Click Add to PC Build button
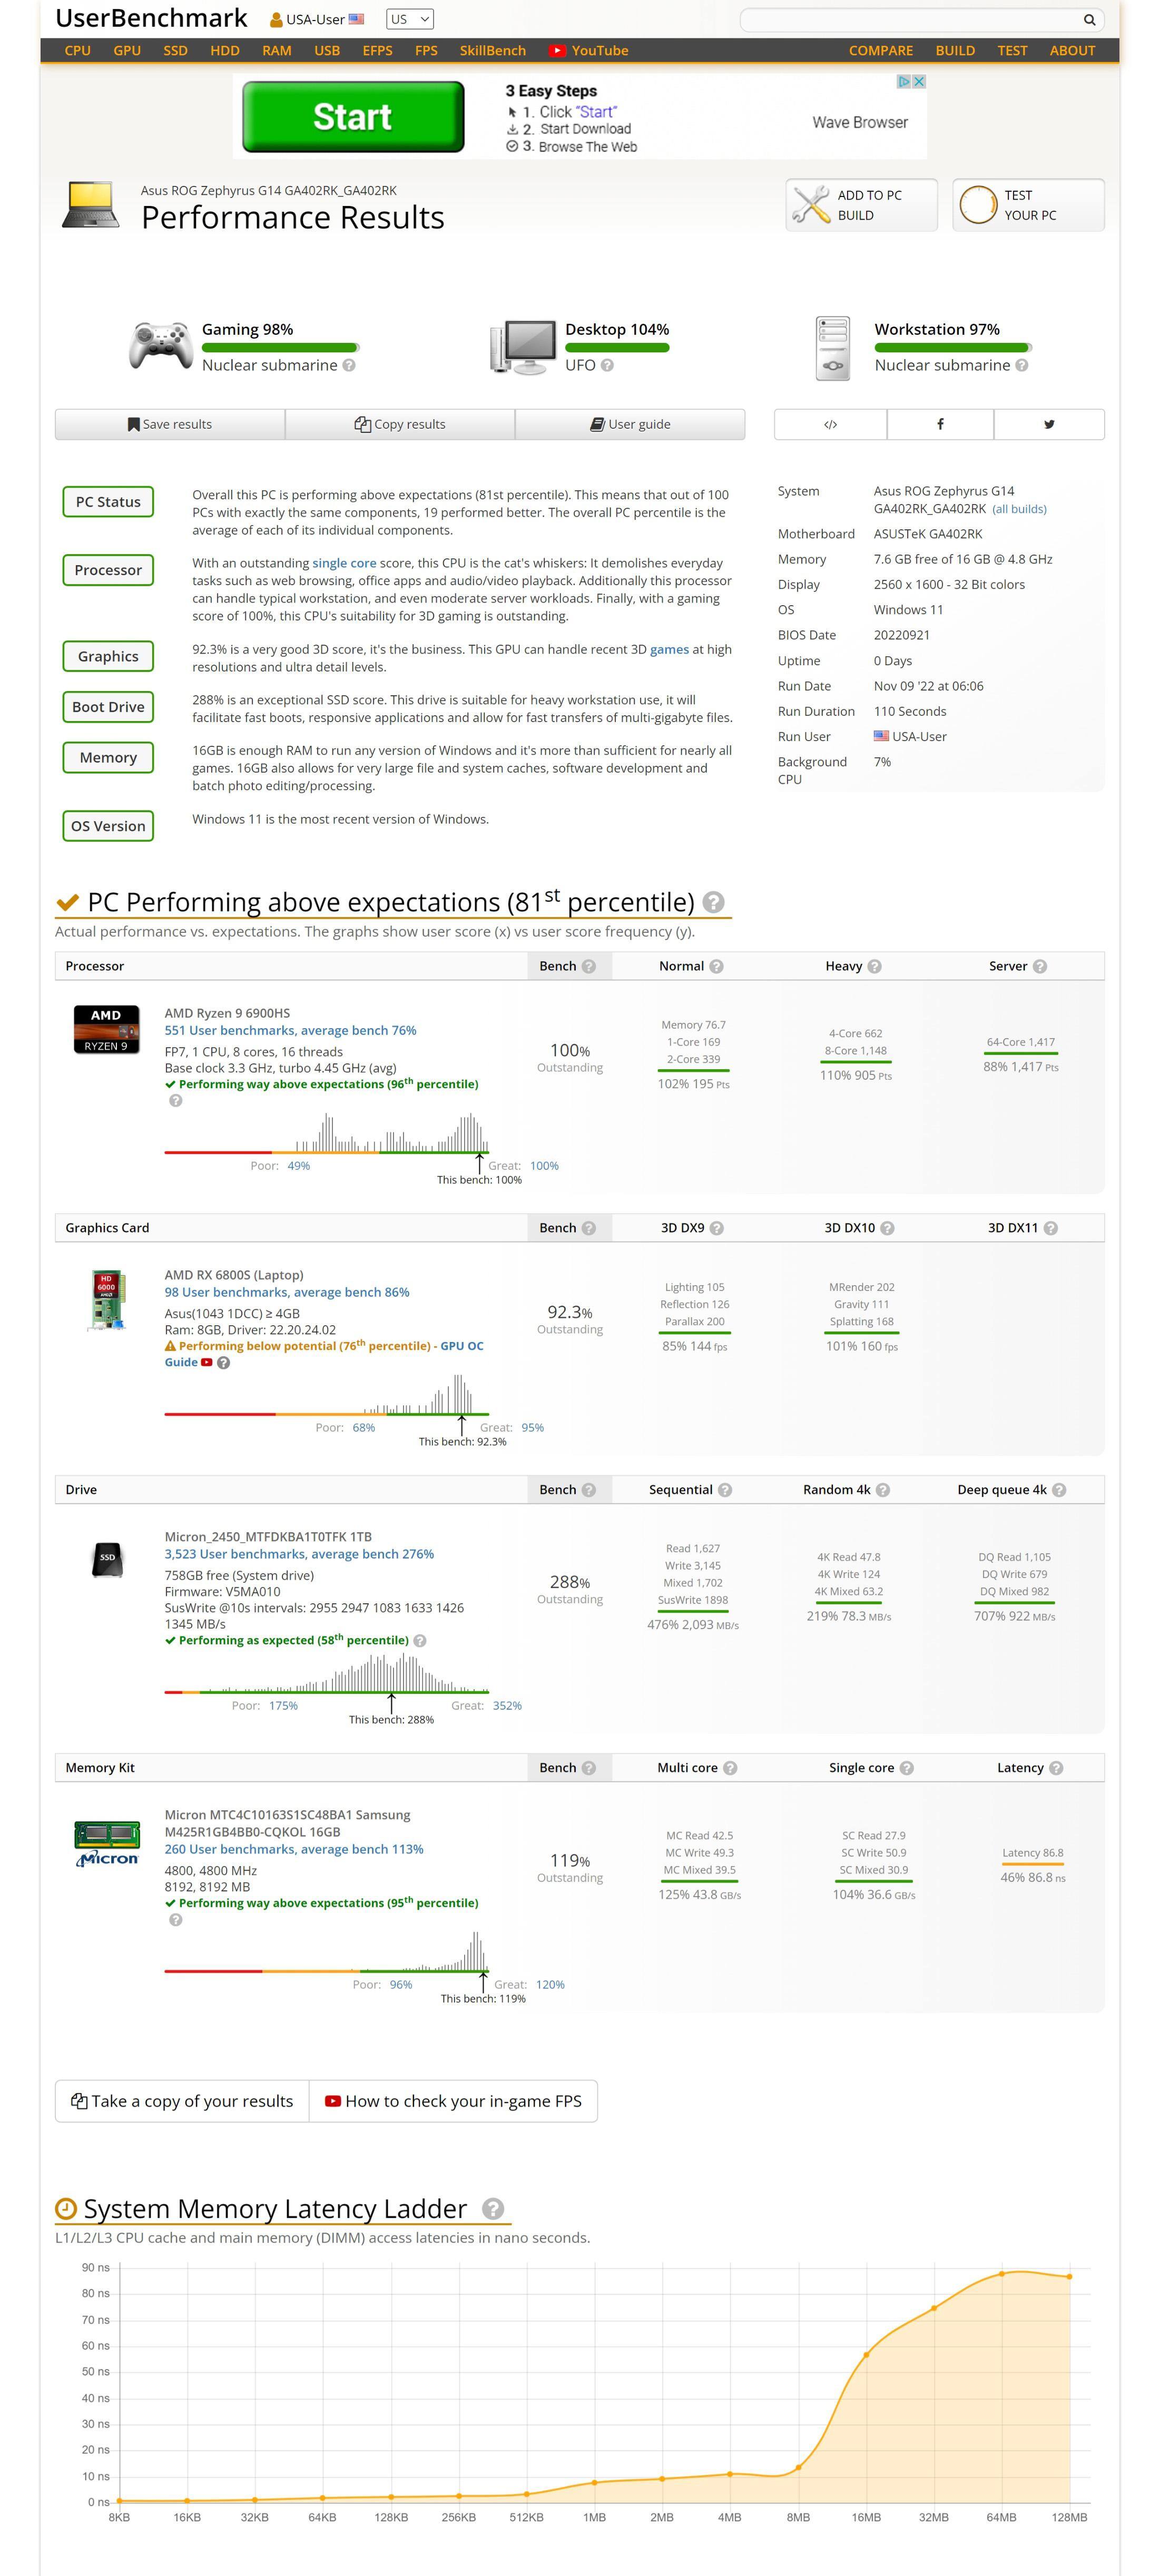 coord(861,205)
